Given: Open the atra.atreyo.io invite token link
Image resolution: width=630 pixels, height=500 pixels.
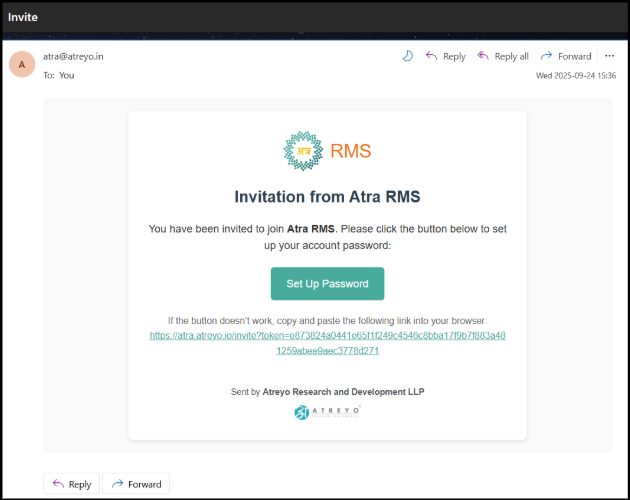Looking at the screenshot, I should tap(327, 343).
